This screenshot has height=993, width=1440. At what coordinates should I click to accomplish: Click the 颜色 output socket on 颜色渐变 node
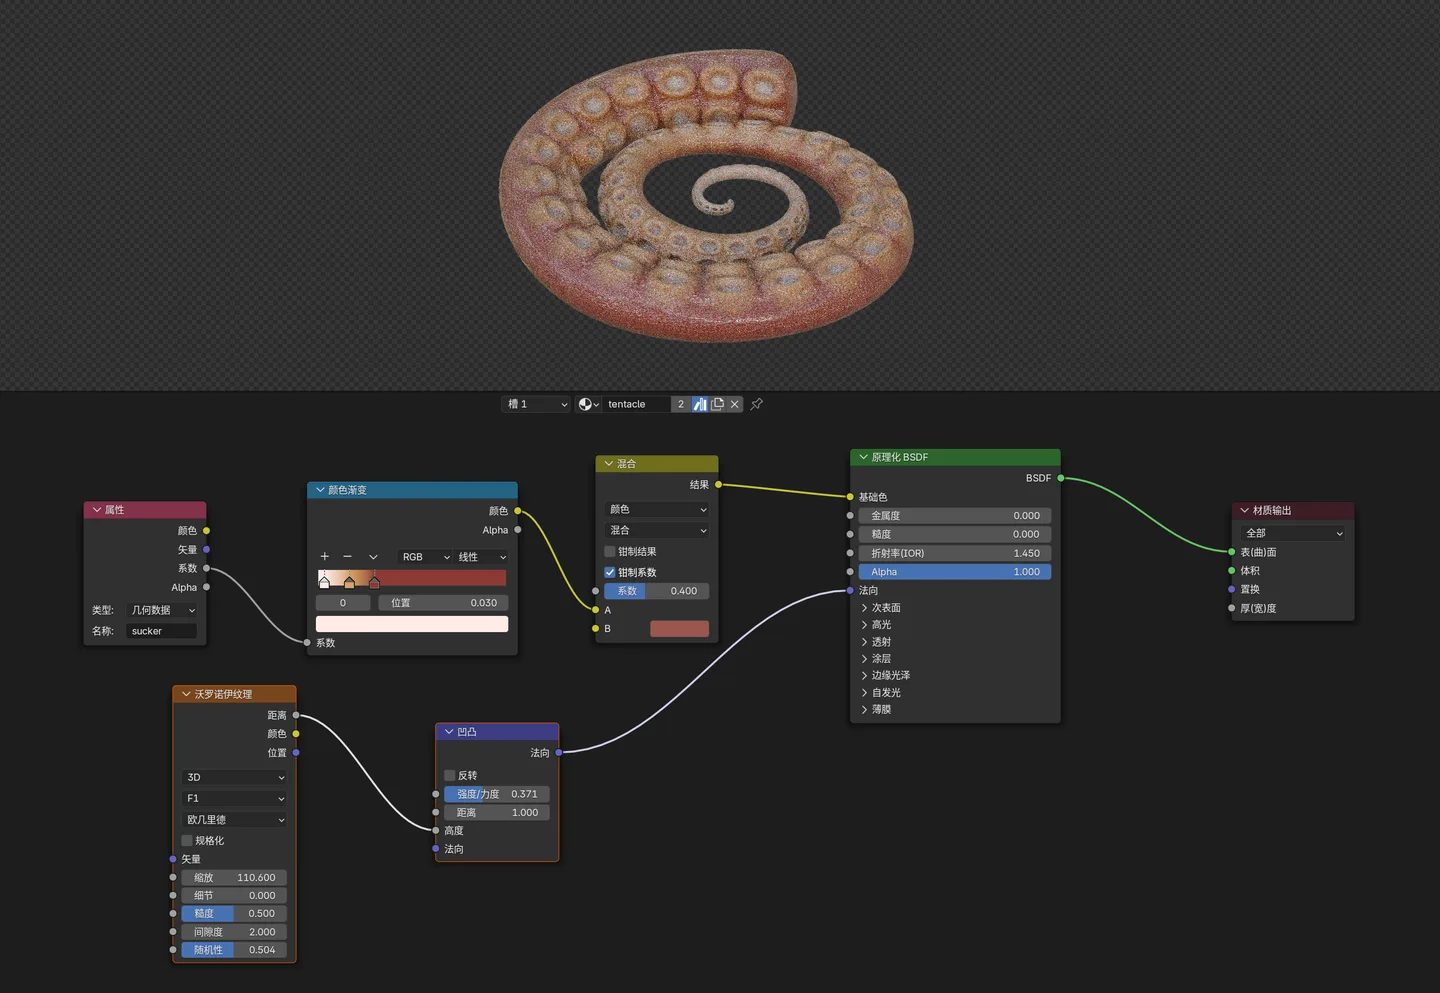coord(518,511)
